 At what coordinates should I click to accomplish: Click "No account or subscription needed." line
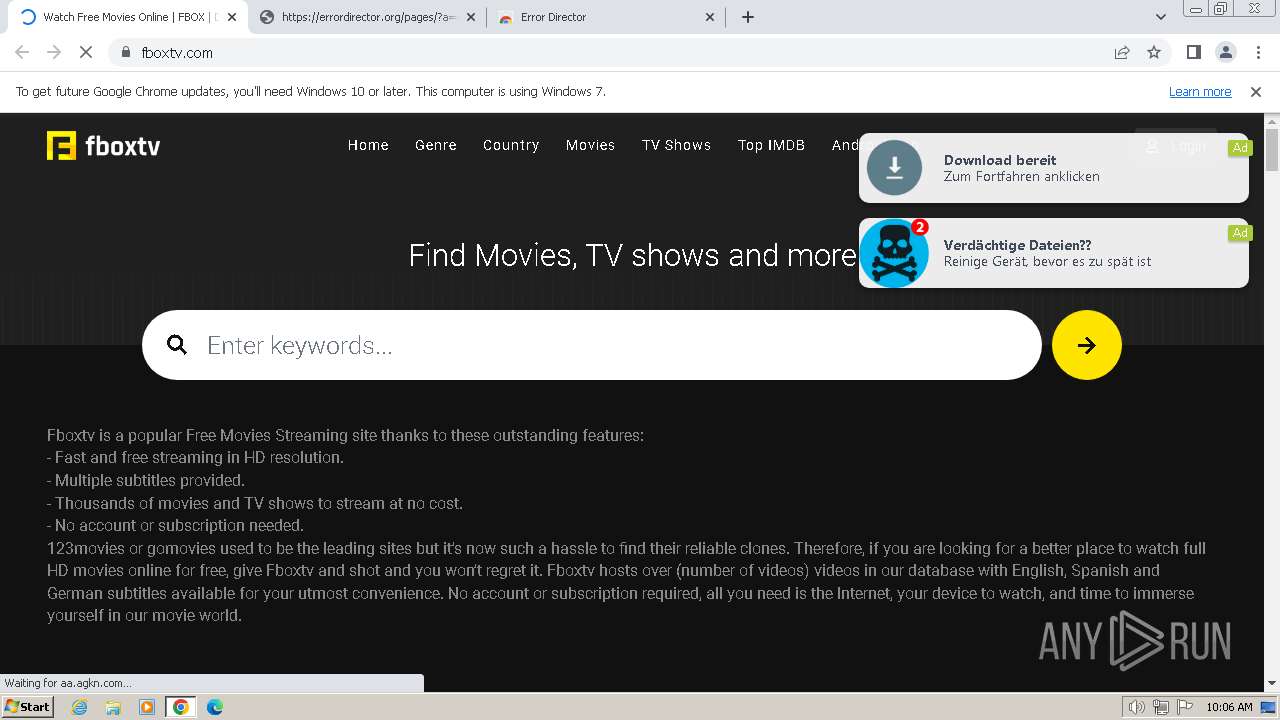tap(175, 525)
